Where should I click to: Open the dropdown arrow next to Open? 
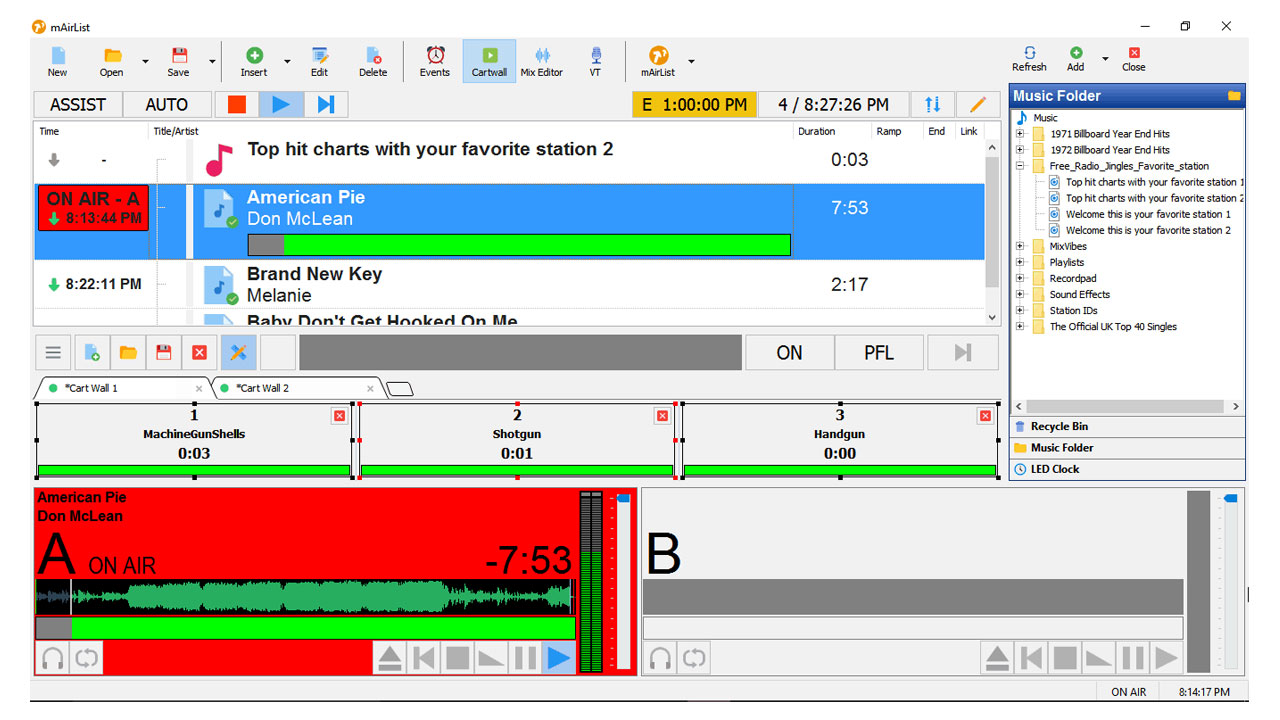[x=145, y=62]
